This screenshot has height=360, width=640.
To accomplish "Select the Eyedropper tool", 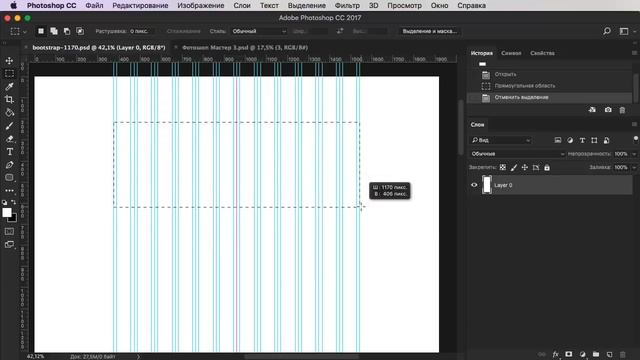I will (x=9, y=87).
